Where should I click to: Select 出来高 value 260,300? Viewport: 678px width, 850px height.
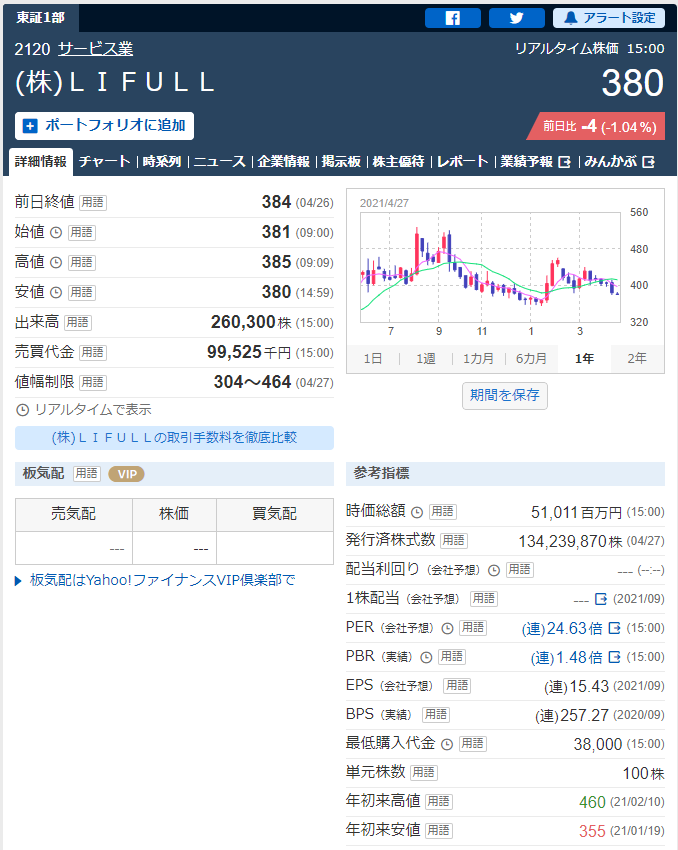pos(243,323)
